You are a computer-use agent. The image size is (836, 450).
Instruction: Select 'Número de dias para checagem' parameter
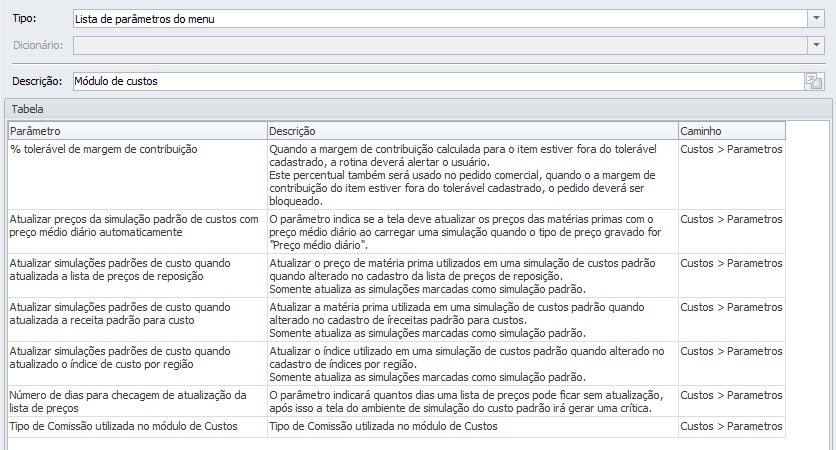tap(138, 401)
